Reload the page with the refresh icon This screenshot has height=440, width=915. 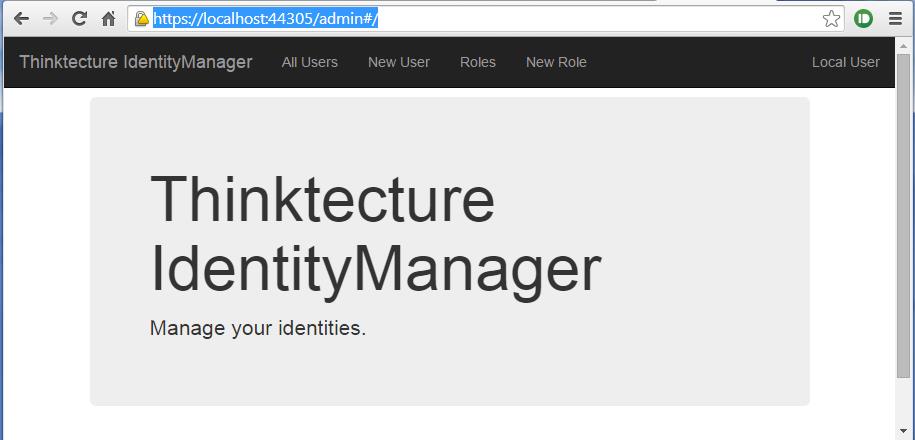[x=79, y=19]
